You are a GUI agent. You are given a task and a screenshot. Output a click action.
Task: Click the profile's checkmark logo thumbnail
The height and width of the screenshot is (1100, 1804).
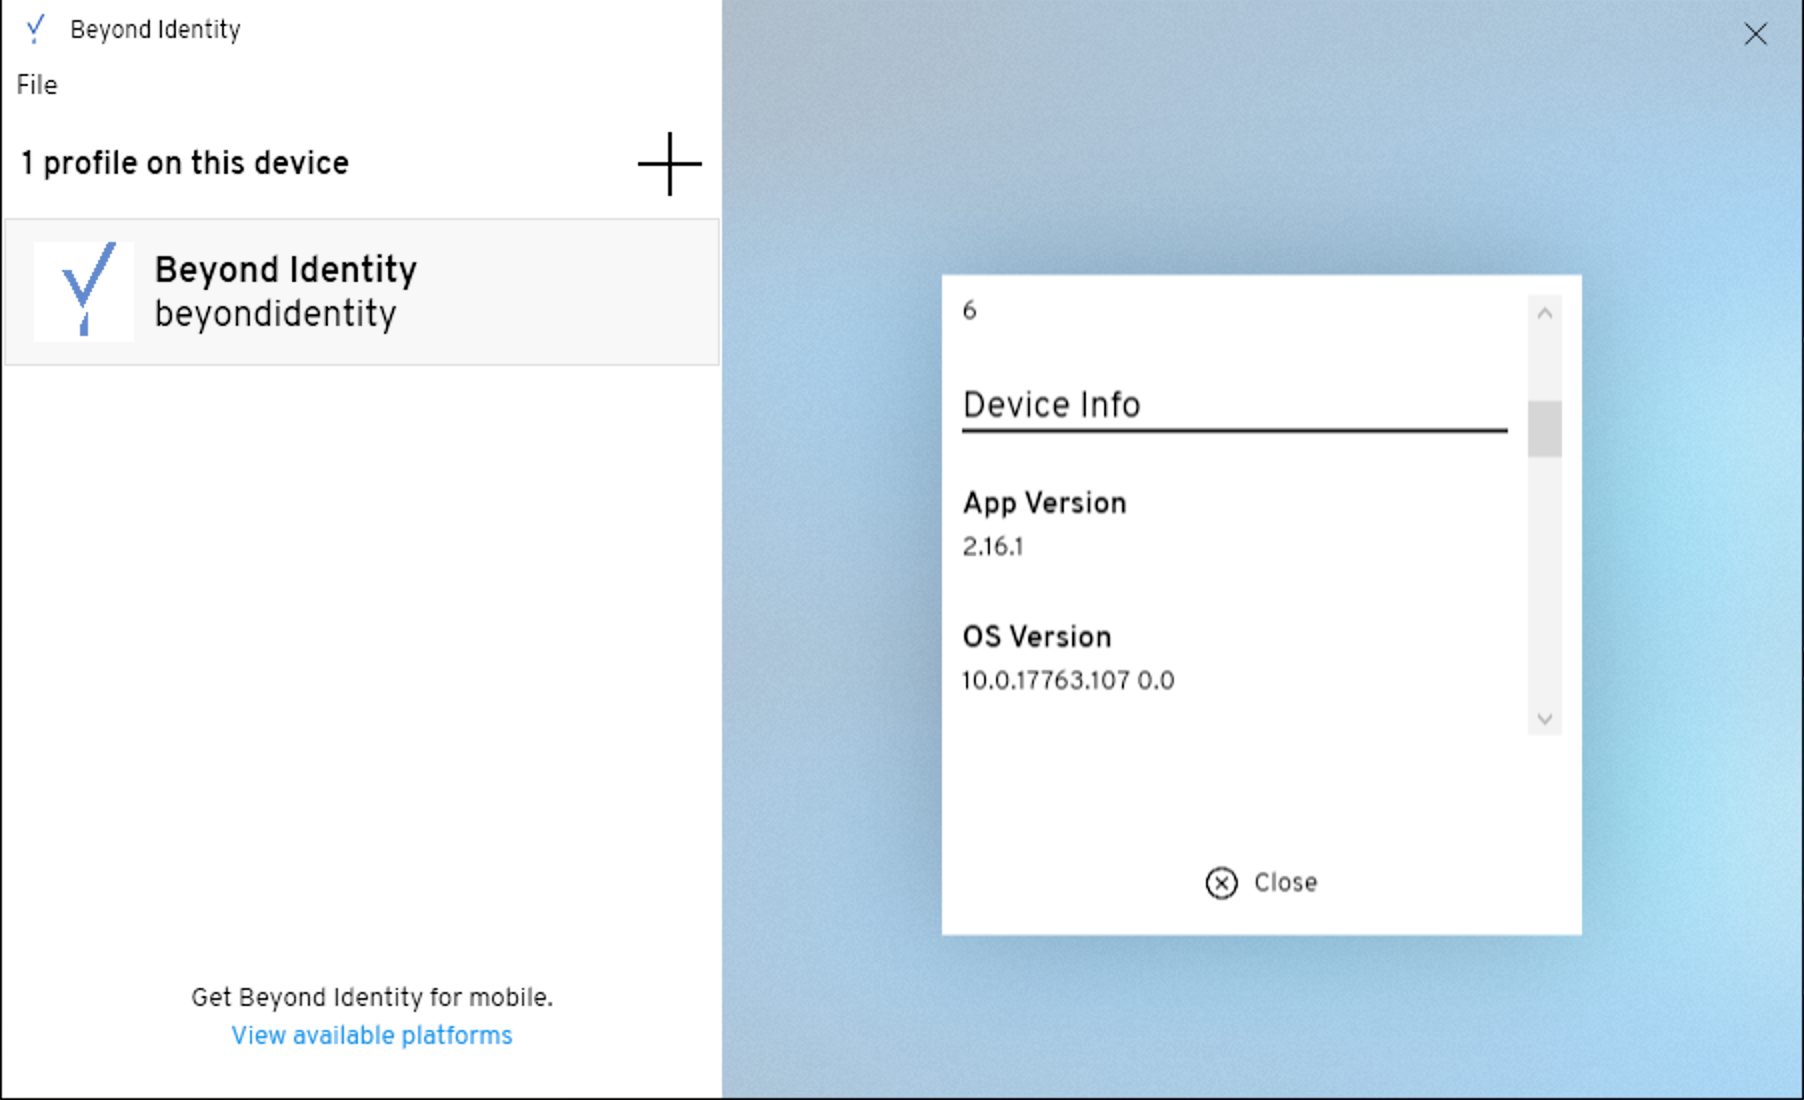pyautogui.click(x=85, y=291)
